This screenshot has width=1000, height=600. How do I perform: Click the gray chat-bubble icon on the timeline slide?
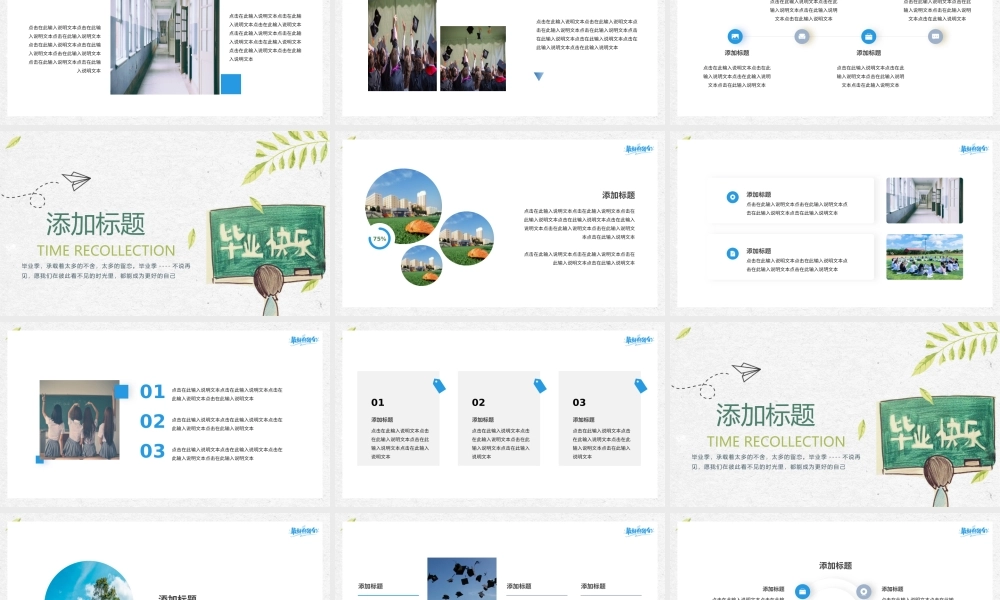coord(935,36)
